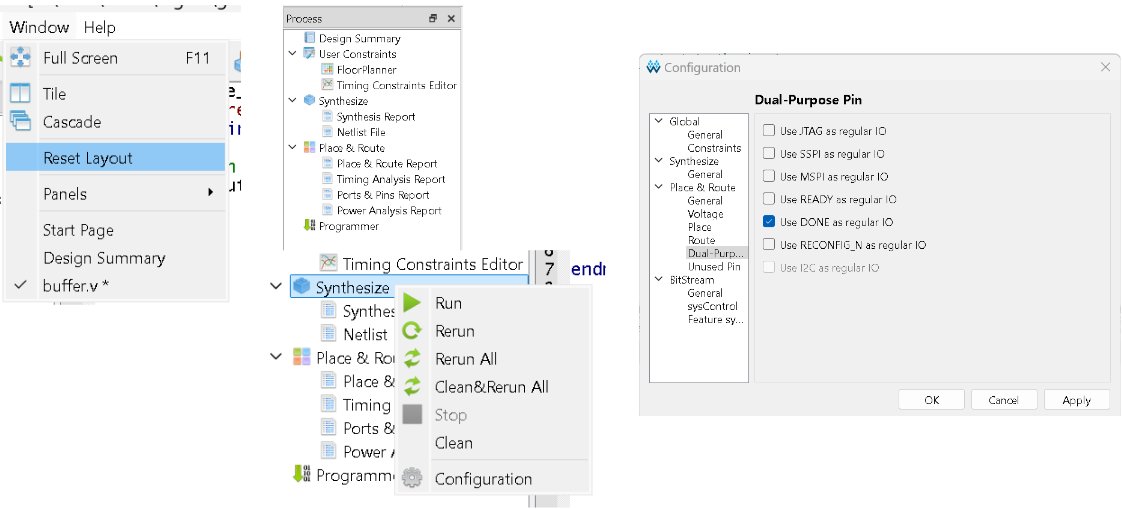Enable Use JTAG as regular IO
Screen dimensions: 1122x509
pos(769,130)
